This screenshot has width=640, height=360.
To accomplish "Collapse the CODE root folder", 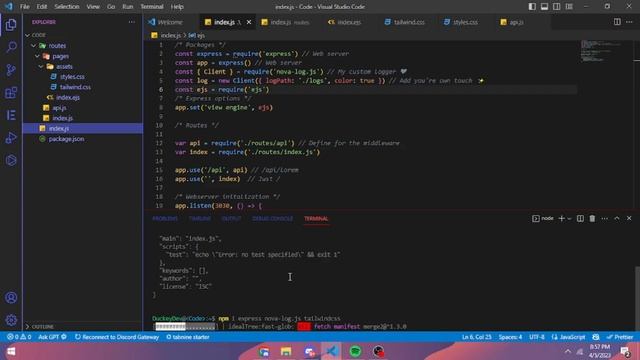I will click(x=27, y=35).
